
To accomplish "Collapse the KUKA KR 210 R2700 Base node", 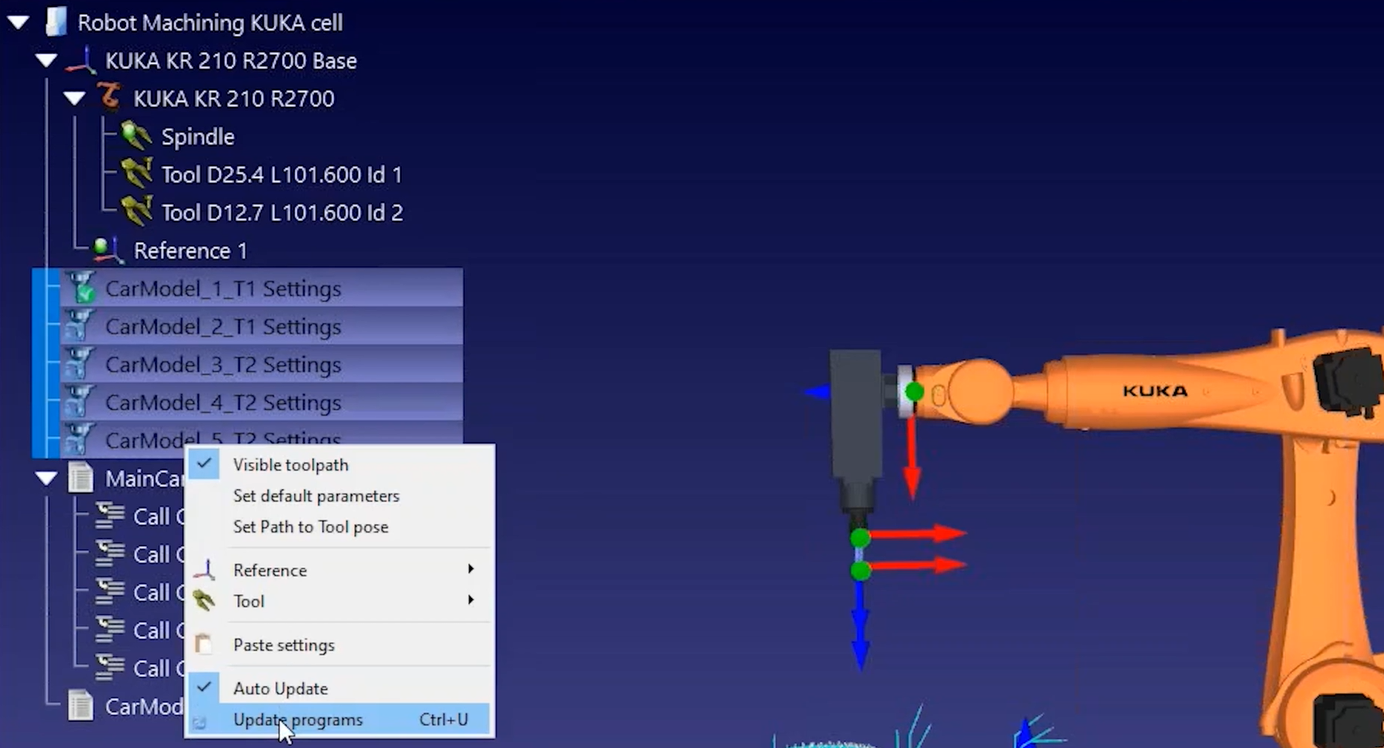I will tap(45, 59).
